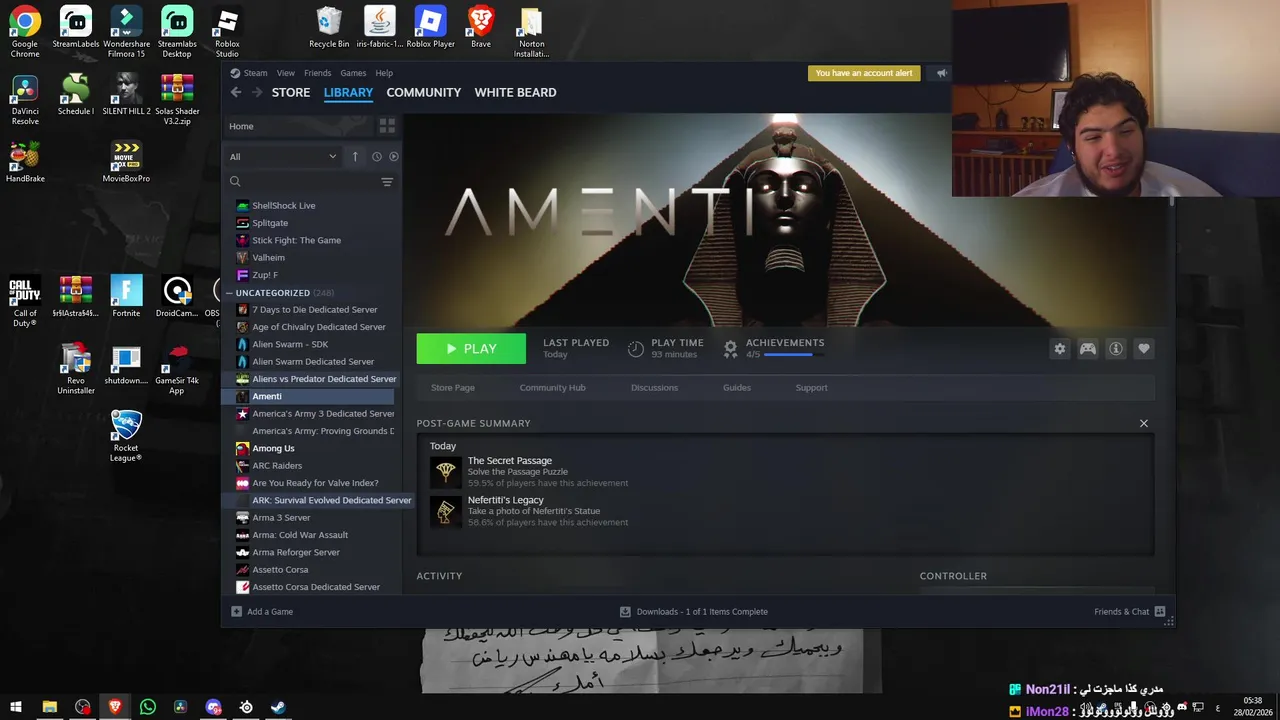Image resolution: width=1280 pixels, height=720 pixels.
Task: Open Amenti Store Page link
Action: [x=453, y=388]
